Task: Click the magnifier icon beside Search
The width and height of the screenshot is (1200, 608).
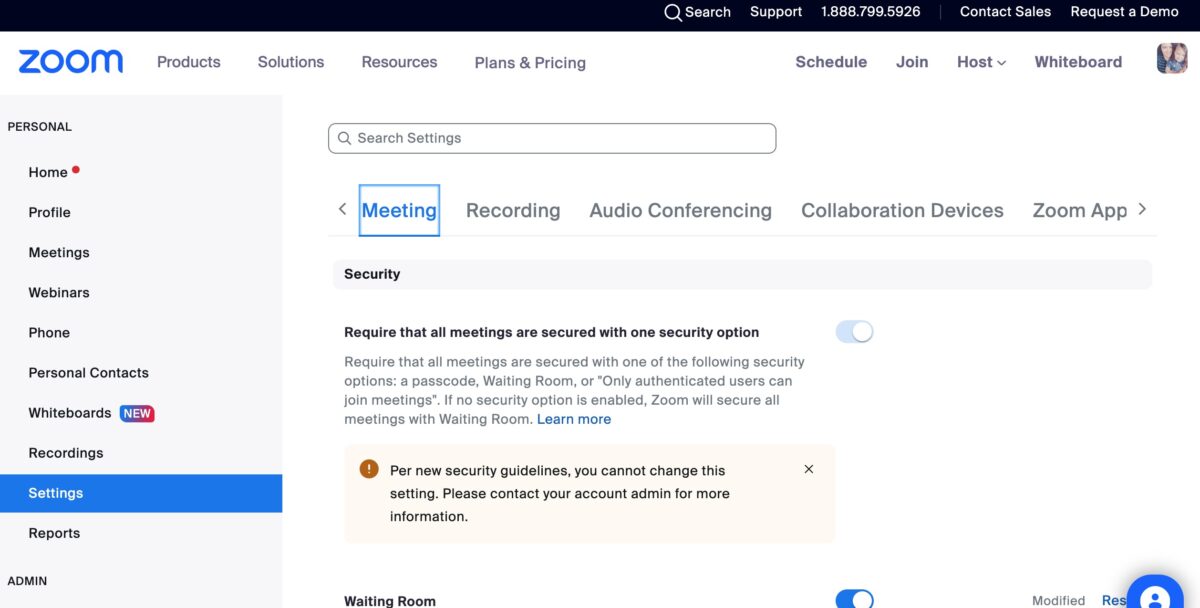Action: pyautogui.click(x=673, y=12)
